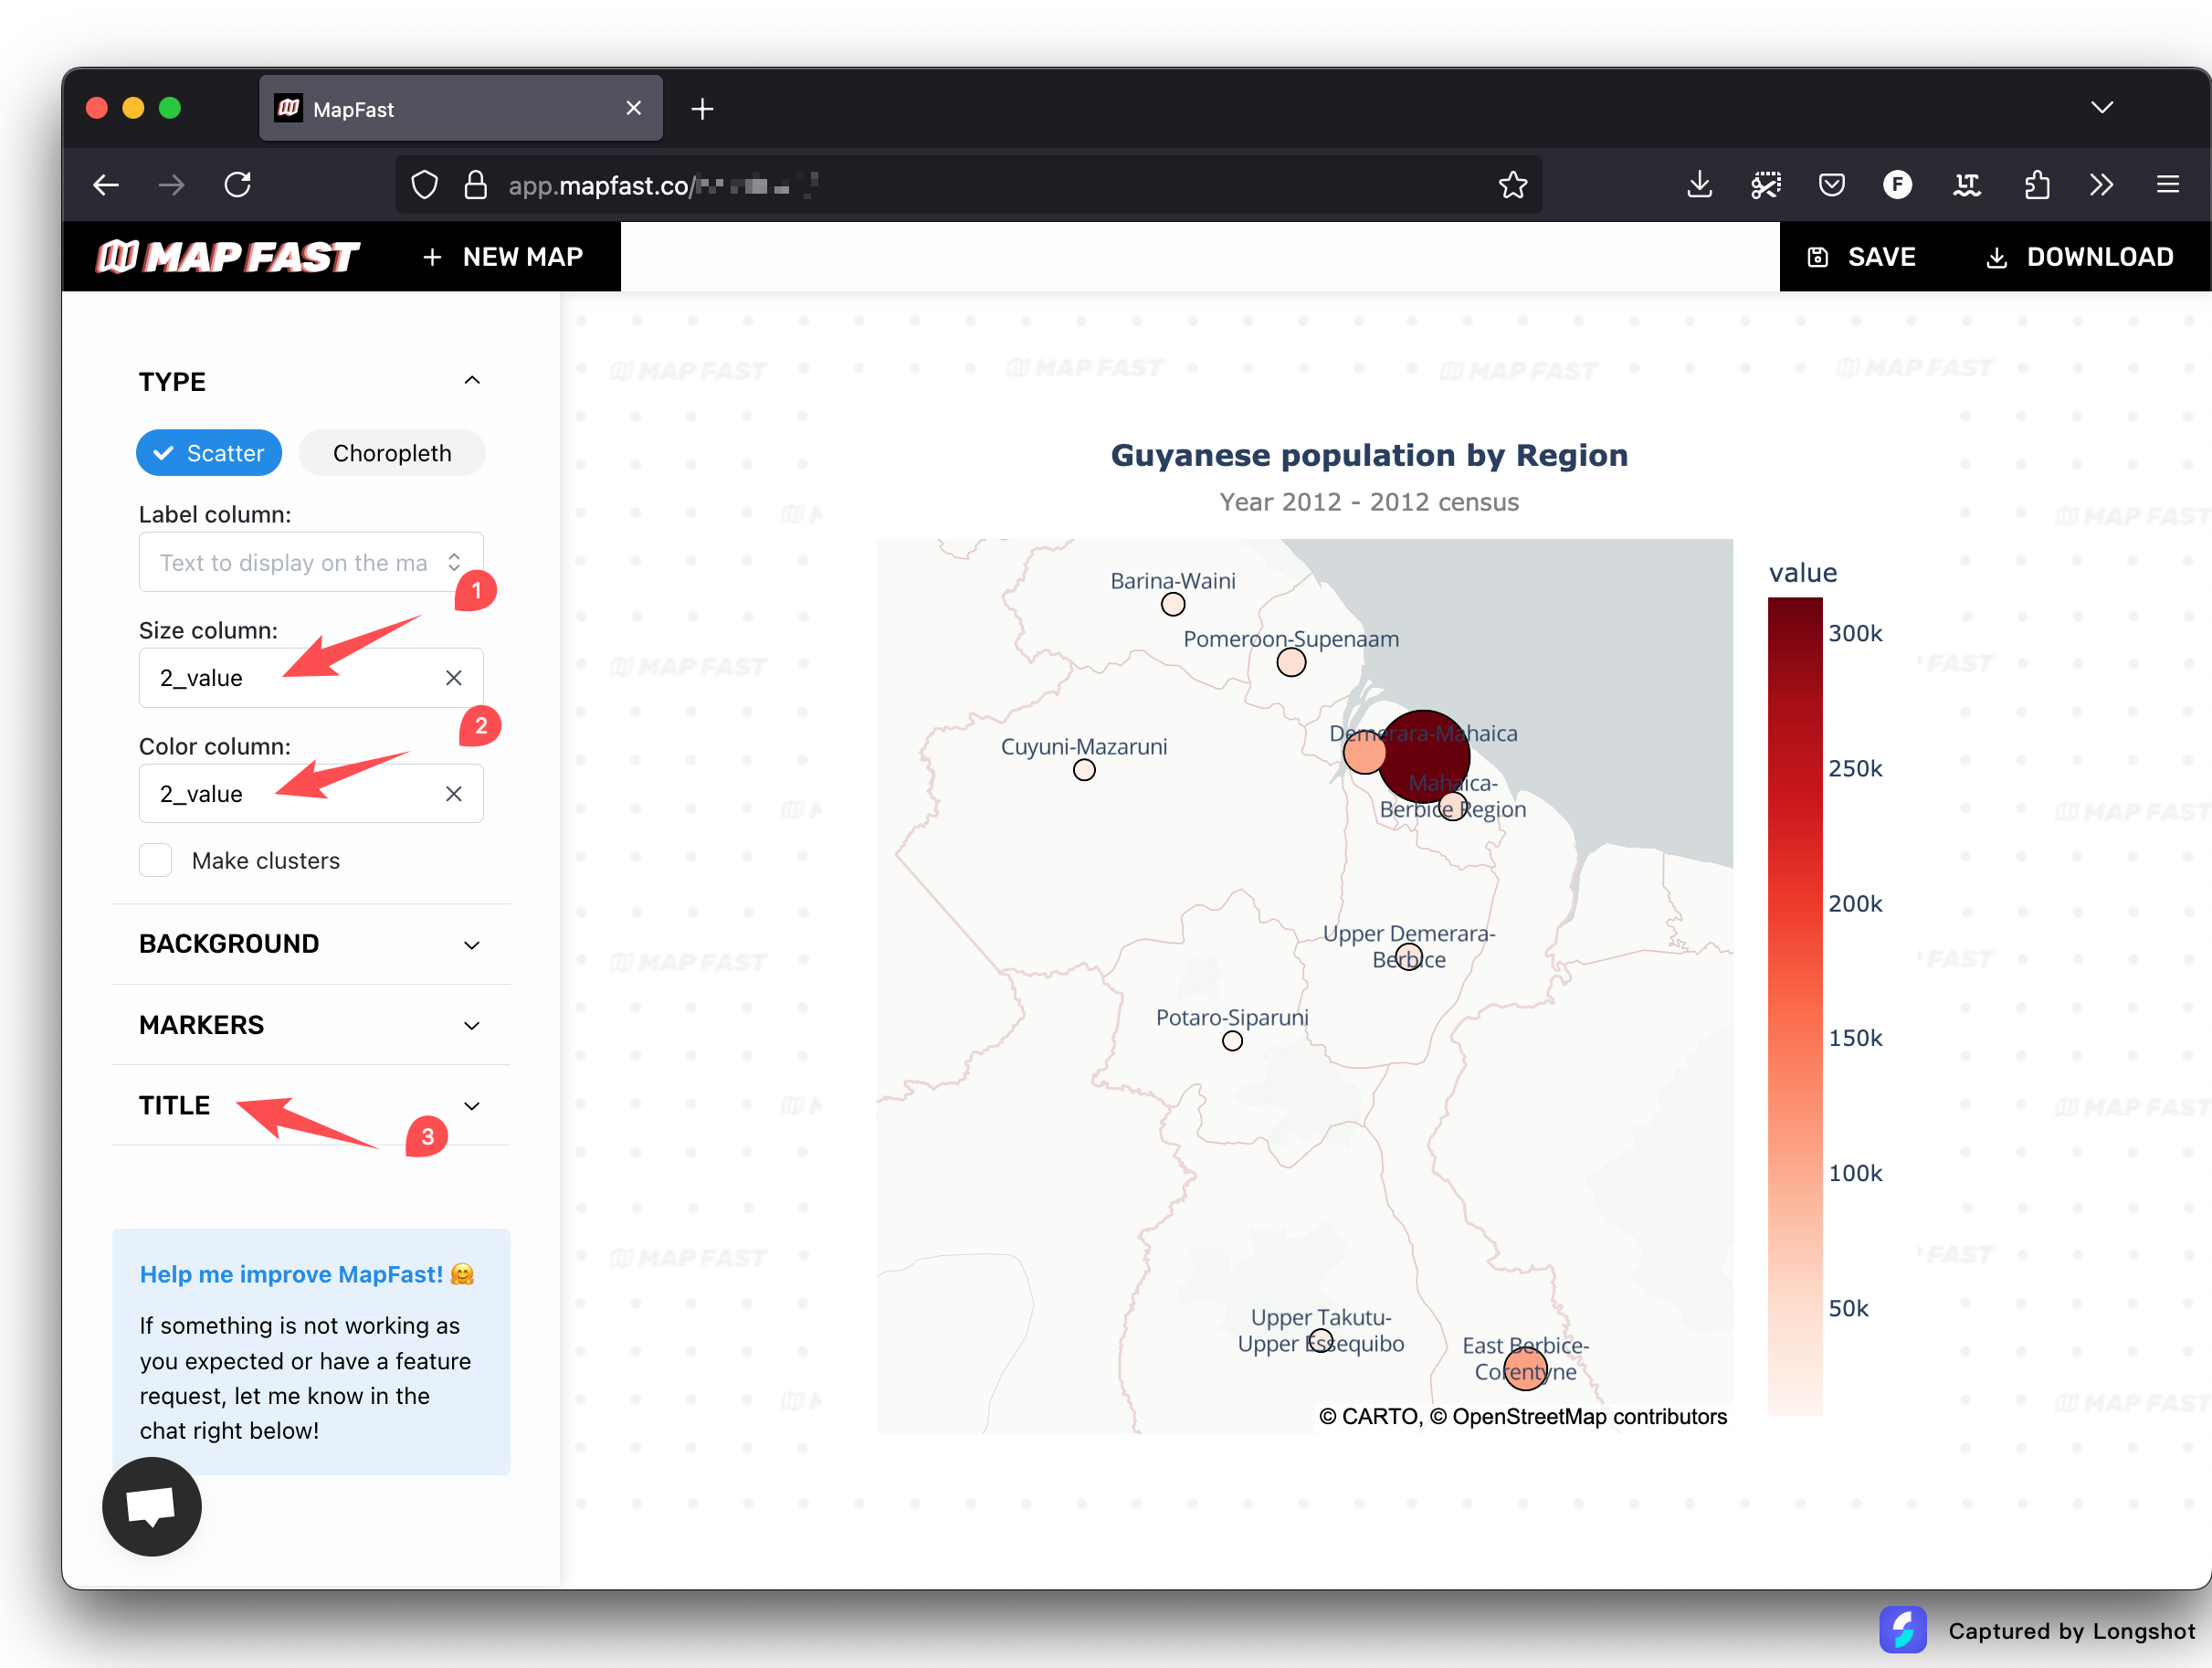The image size is (2212, 1668).
Task: Click the legend title value
Action: [x=1803, y=573]
